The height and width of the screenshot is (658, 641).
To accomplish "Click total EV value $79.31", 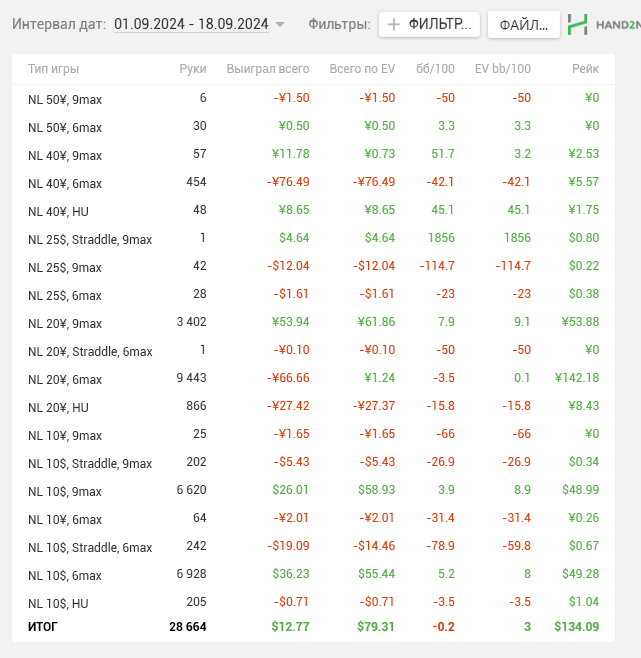I will coord(376,627).
